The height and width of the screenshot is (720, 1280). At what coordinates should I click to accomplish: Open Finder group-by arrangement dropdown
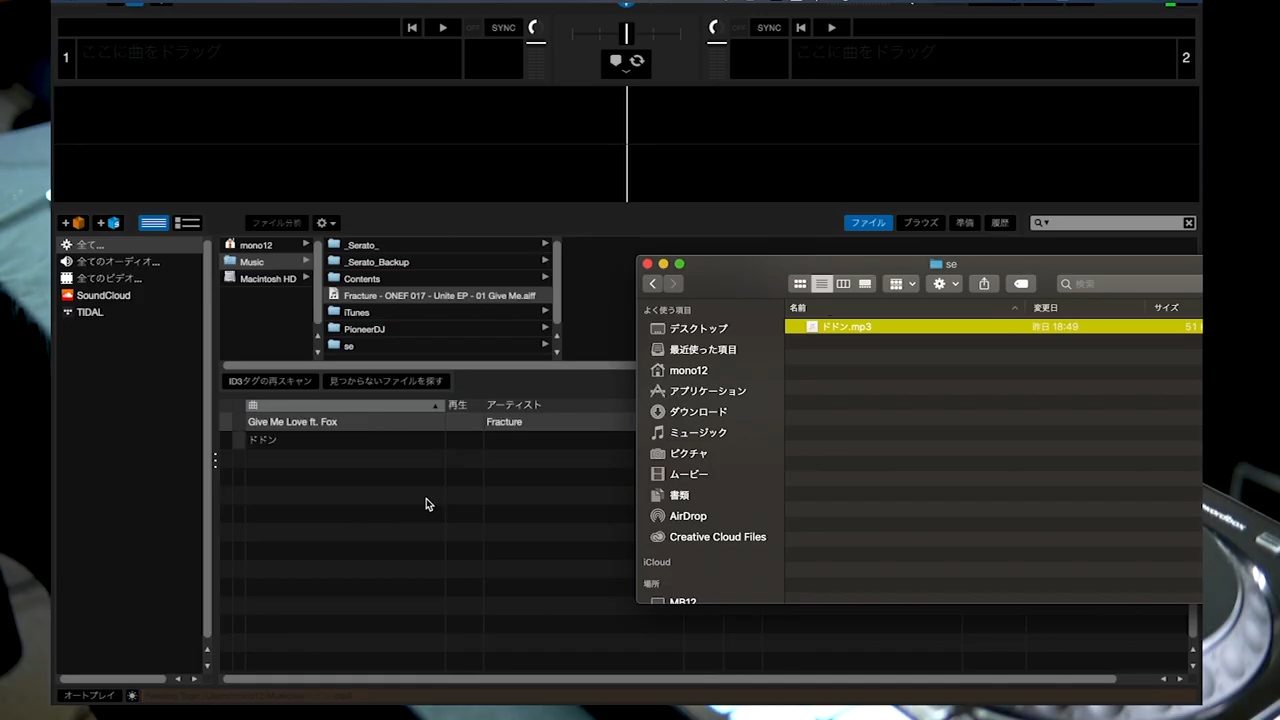(x=901, y=284)
